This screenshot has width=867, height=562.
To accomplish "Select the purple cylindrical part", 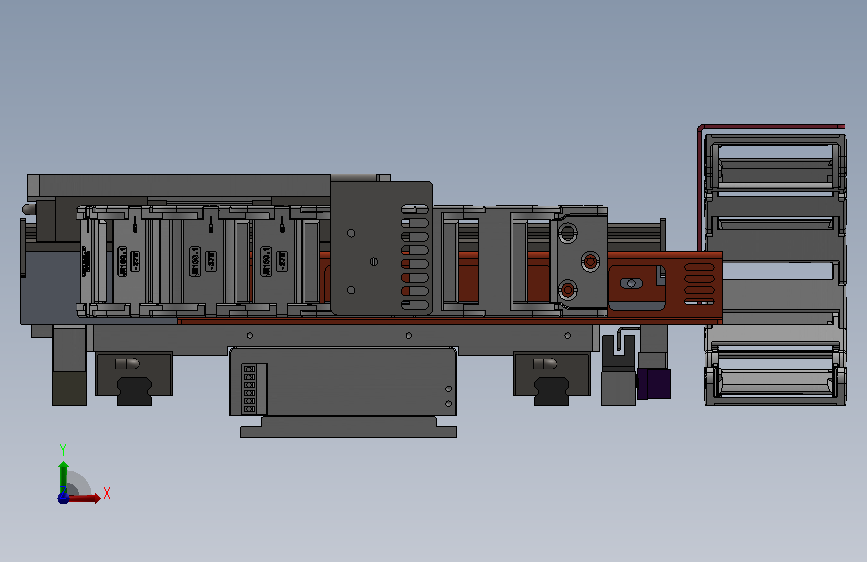I will pyautogui.click(x=654, y=383).
